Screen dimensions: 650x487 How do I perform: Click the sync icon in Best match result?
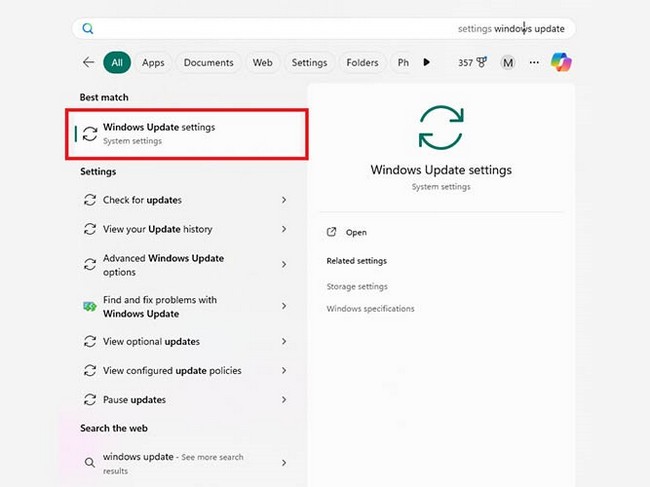coord(90,134)
